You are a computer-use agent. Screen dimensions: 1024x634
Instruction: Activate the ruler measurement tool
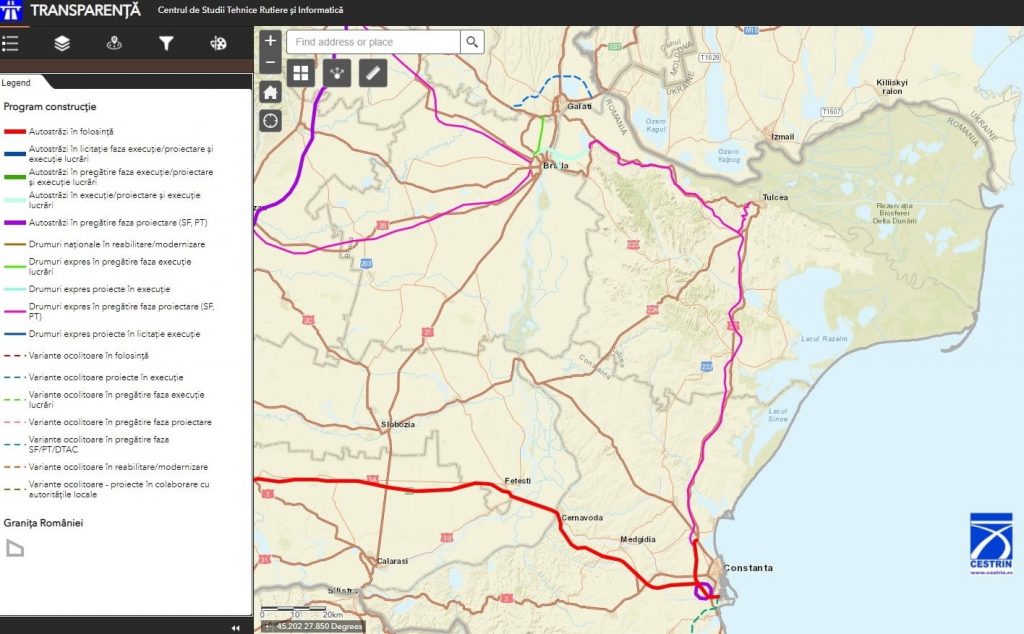click(373, 73)
